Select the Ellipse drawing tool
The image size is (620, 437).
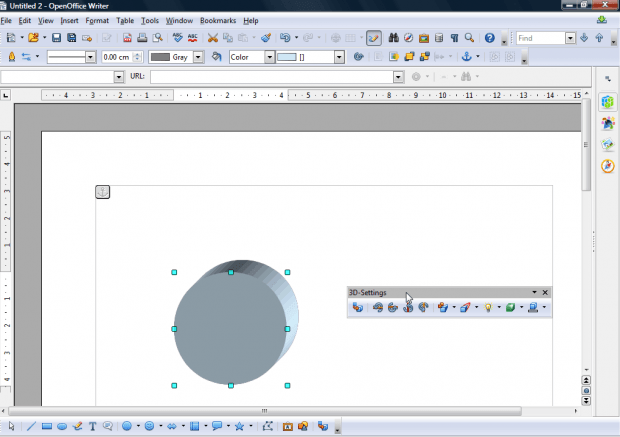(x=61, y=426)
